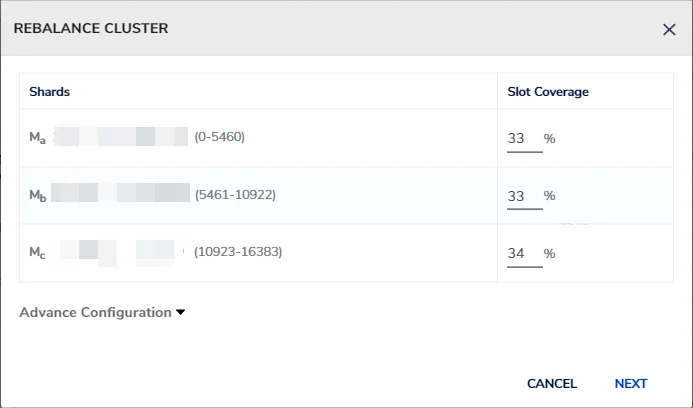Click the percent sign beside the Mc coverage
The image size is (693, 408).
coord(549,253)
